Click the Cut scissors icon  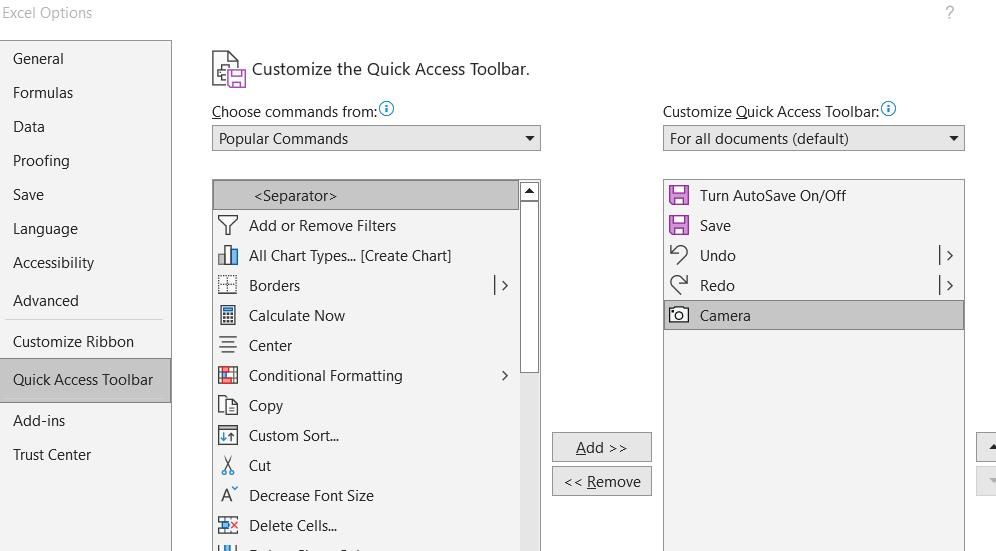[x=228, y=466]
